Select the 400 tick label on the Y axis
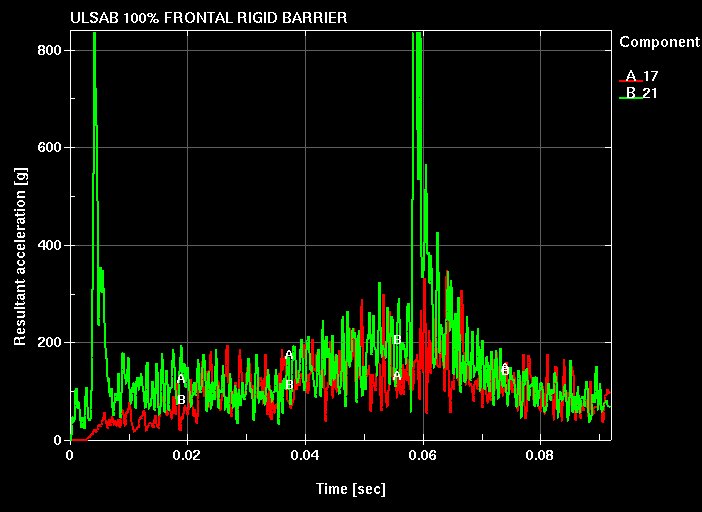The image size is (702, 512). 51,245
